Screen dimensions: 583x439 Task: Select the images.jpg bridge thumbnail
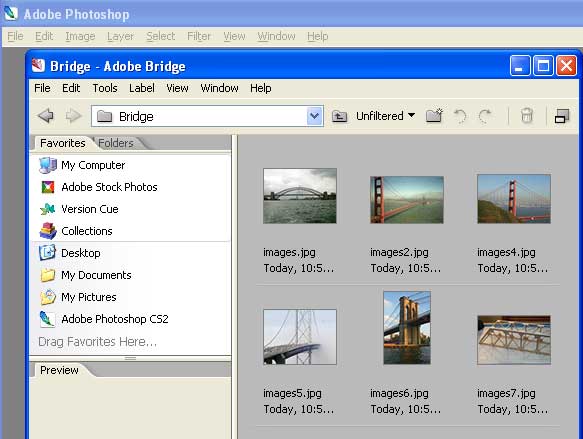tap(300, 196)
